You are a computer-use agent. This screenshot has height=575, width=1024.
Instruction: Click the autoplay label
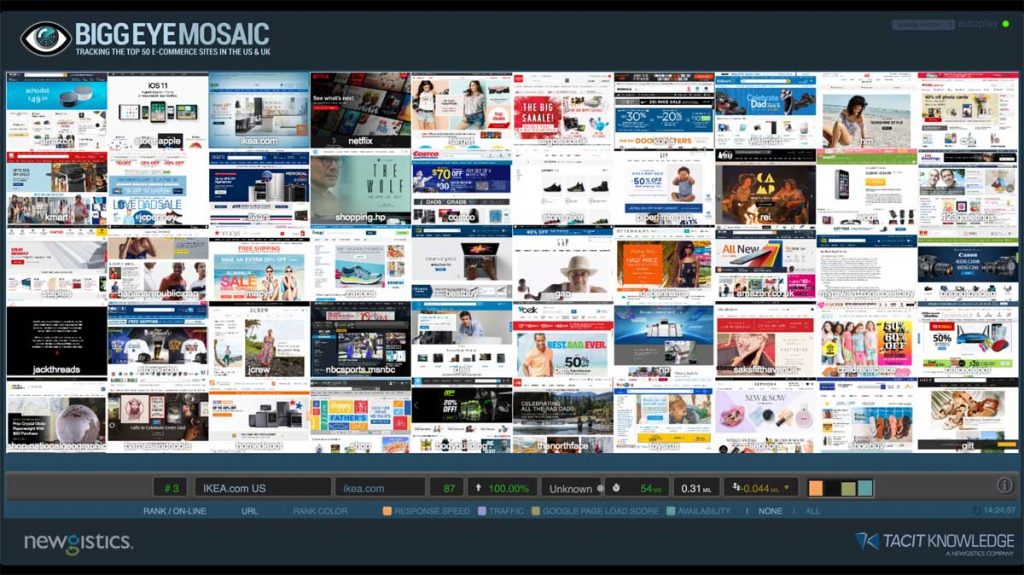(x=978, y=24)
